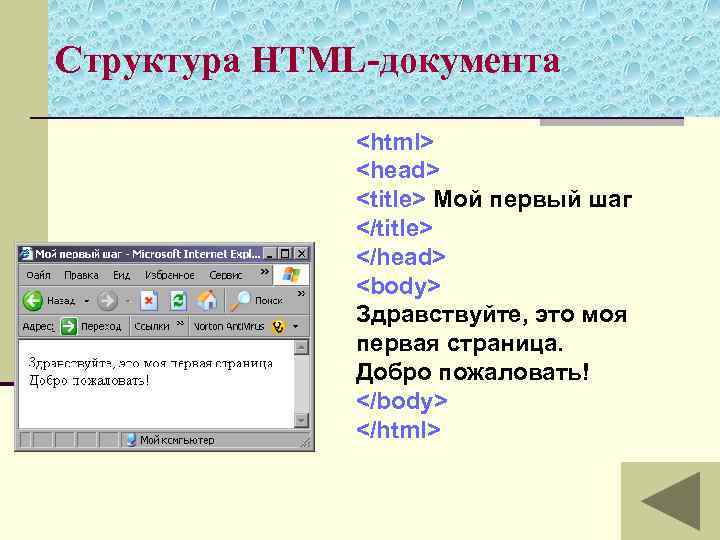Click the grey Forward arrow icon
The width and height of the screenshot is (720, 540).
pos(107,301)
